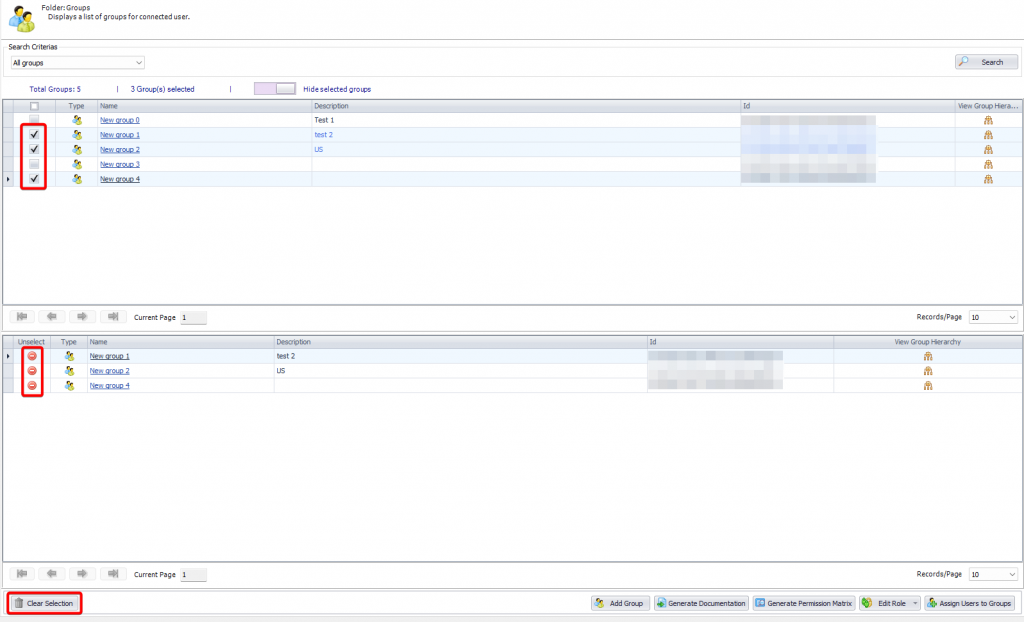Click upper Current Page input field
Viewport: 1024px width, 622px height.
pos(193,317)
